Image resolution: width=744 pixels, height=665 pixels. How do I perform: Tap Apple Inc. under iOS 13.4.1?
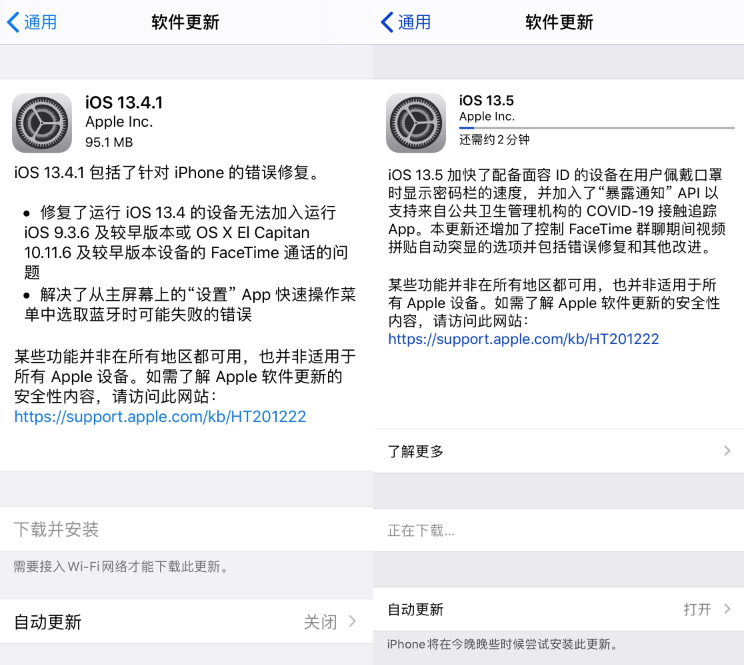[x=119, y=122]
